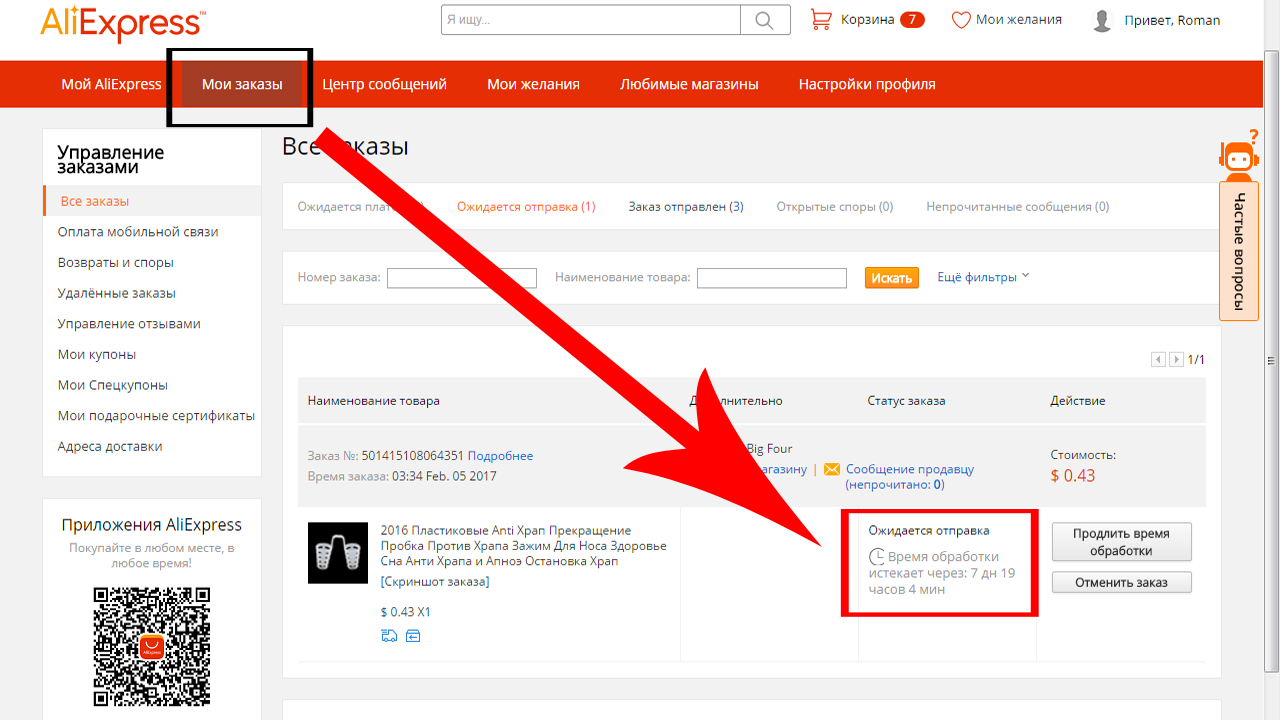Click the "Управление заказами" sidebar heading

coord(111,160)
